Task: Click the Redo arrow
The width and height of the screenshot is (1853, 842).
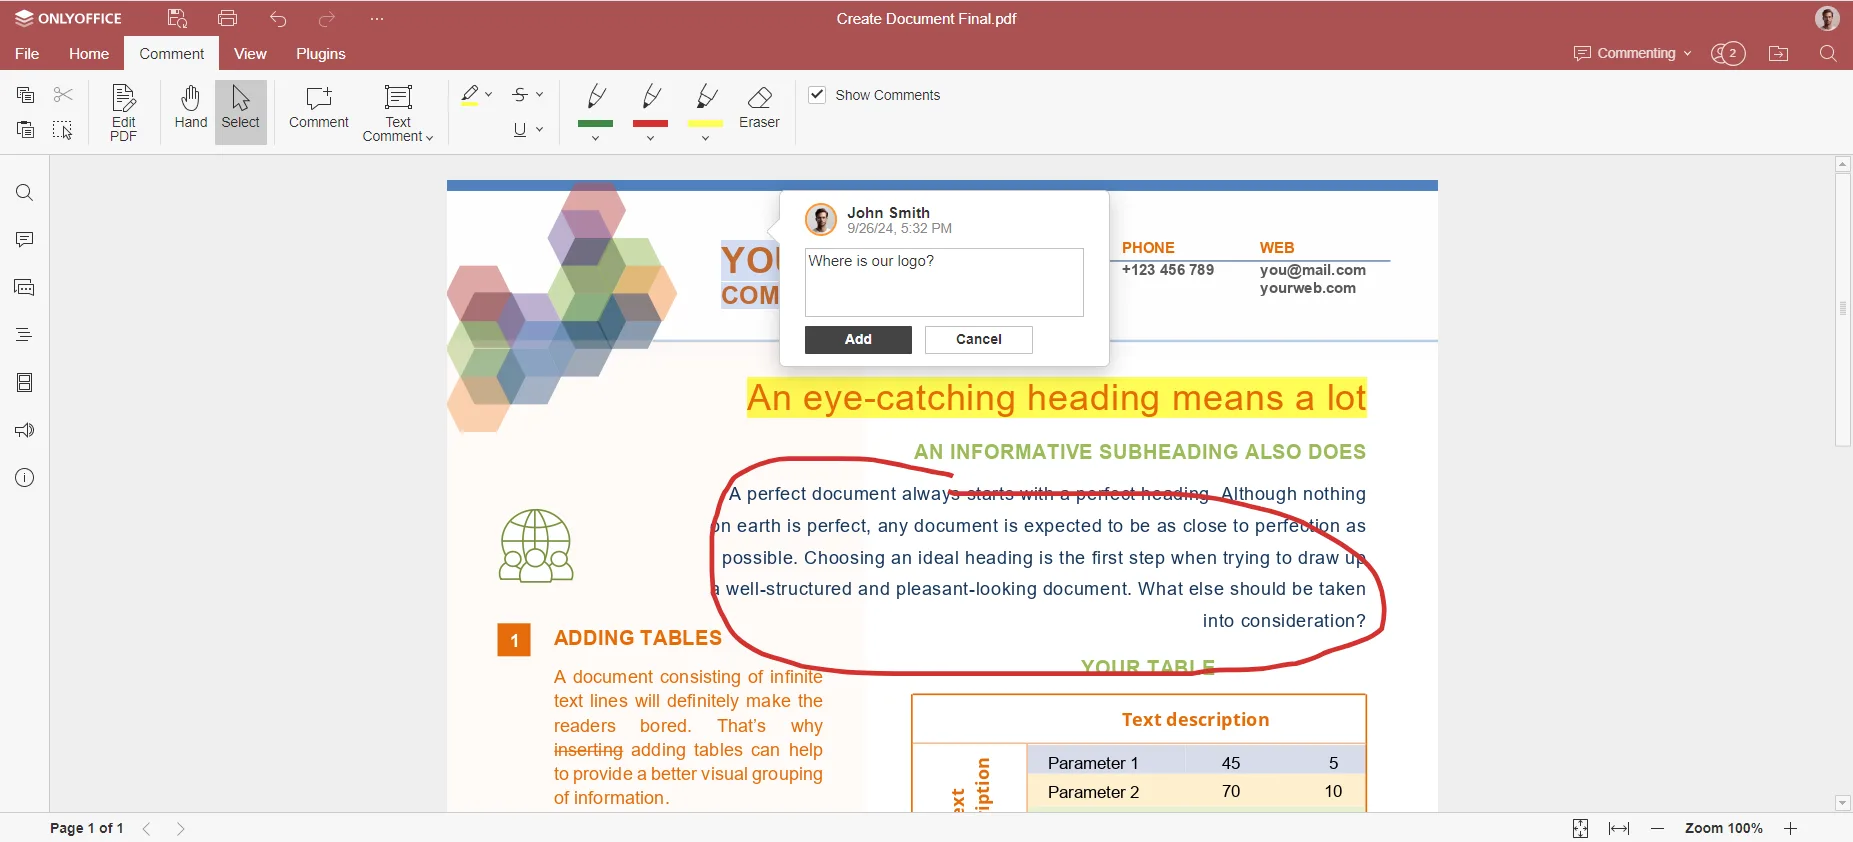Action: point(327,18)
